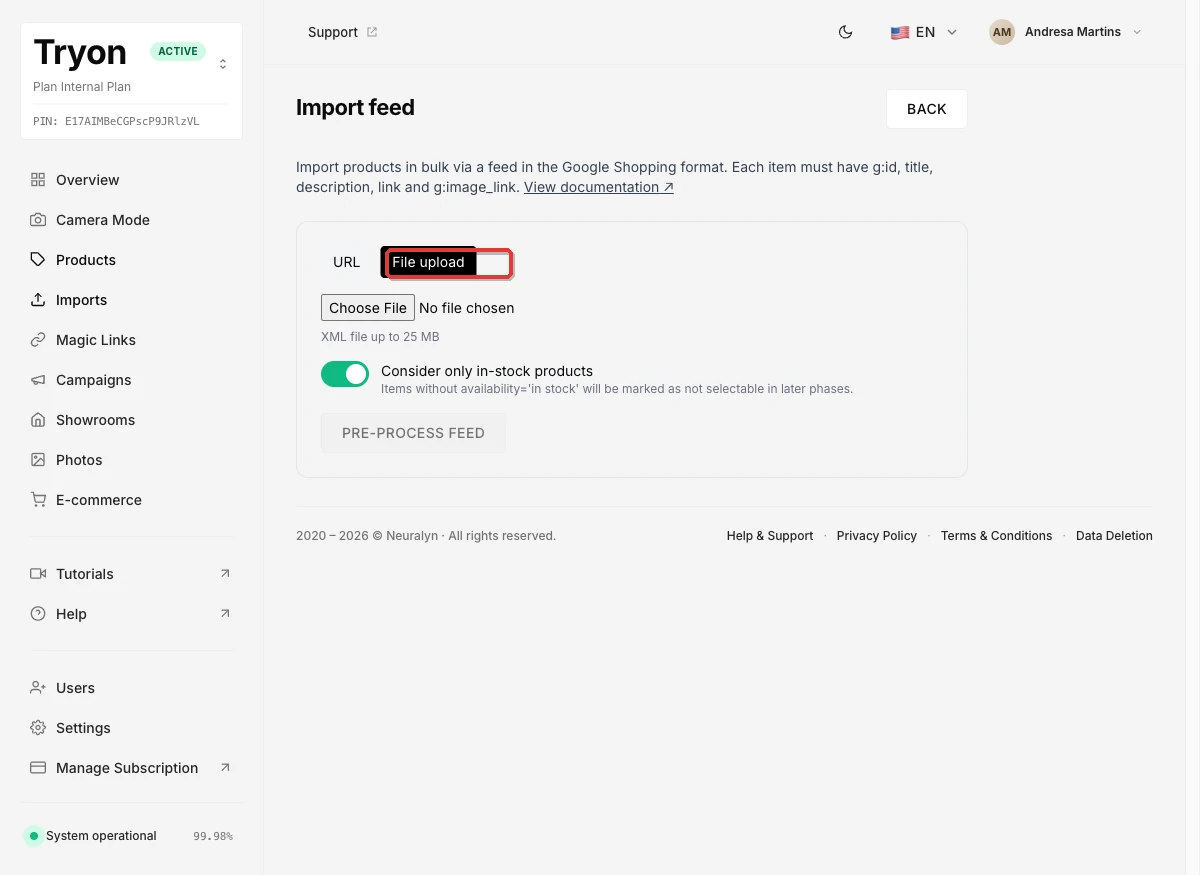Open the Overview grid icon in sidebar

click(38, 180)
